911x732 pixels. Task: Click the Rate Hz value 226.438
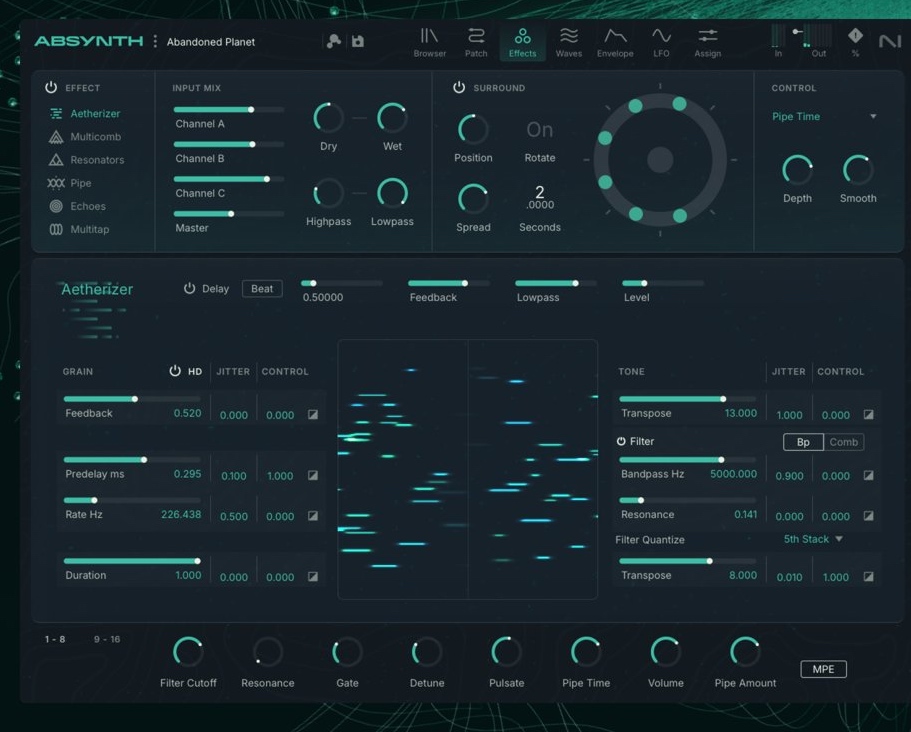coord(181,515)
